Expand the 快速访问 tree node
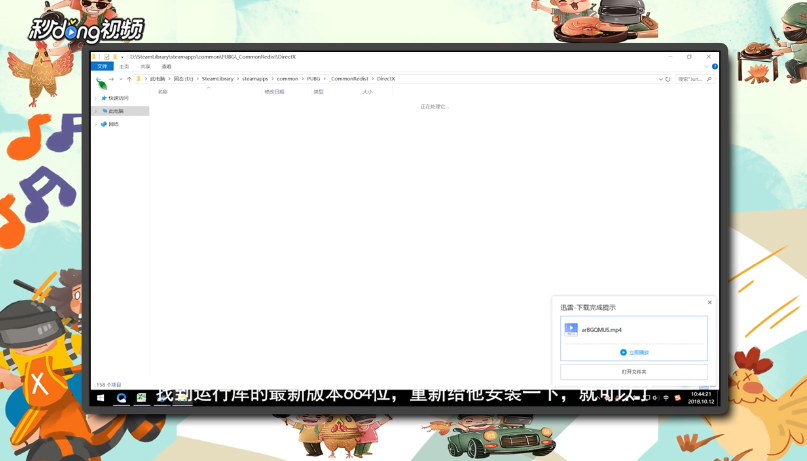The width and height of the screenshot is (807, 461). (96, 98)
